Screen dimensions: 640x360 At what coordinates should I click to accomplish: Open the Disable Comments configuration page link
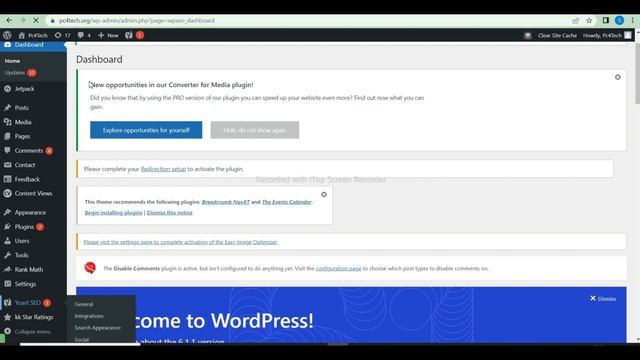338,269
